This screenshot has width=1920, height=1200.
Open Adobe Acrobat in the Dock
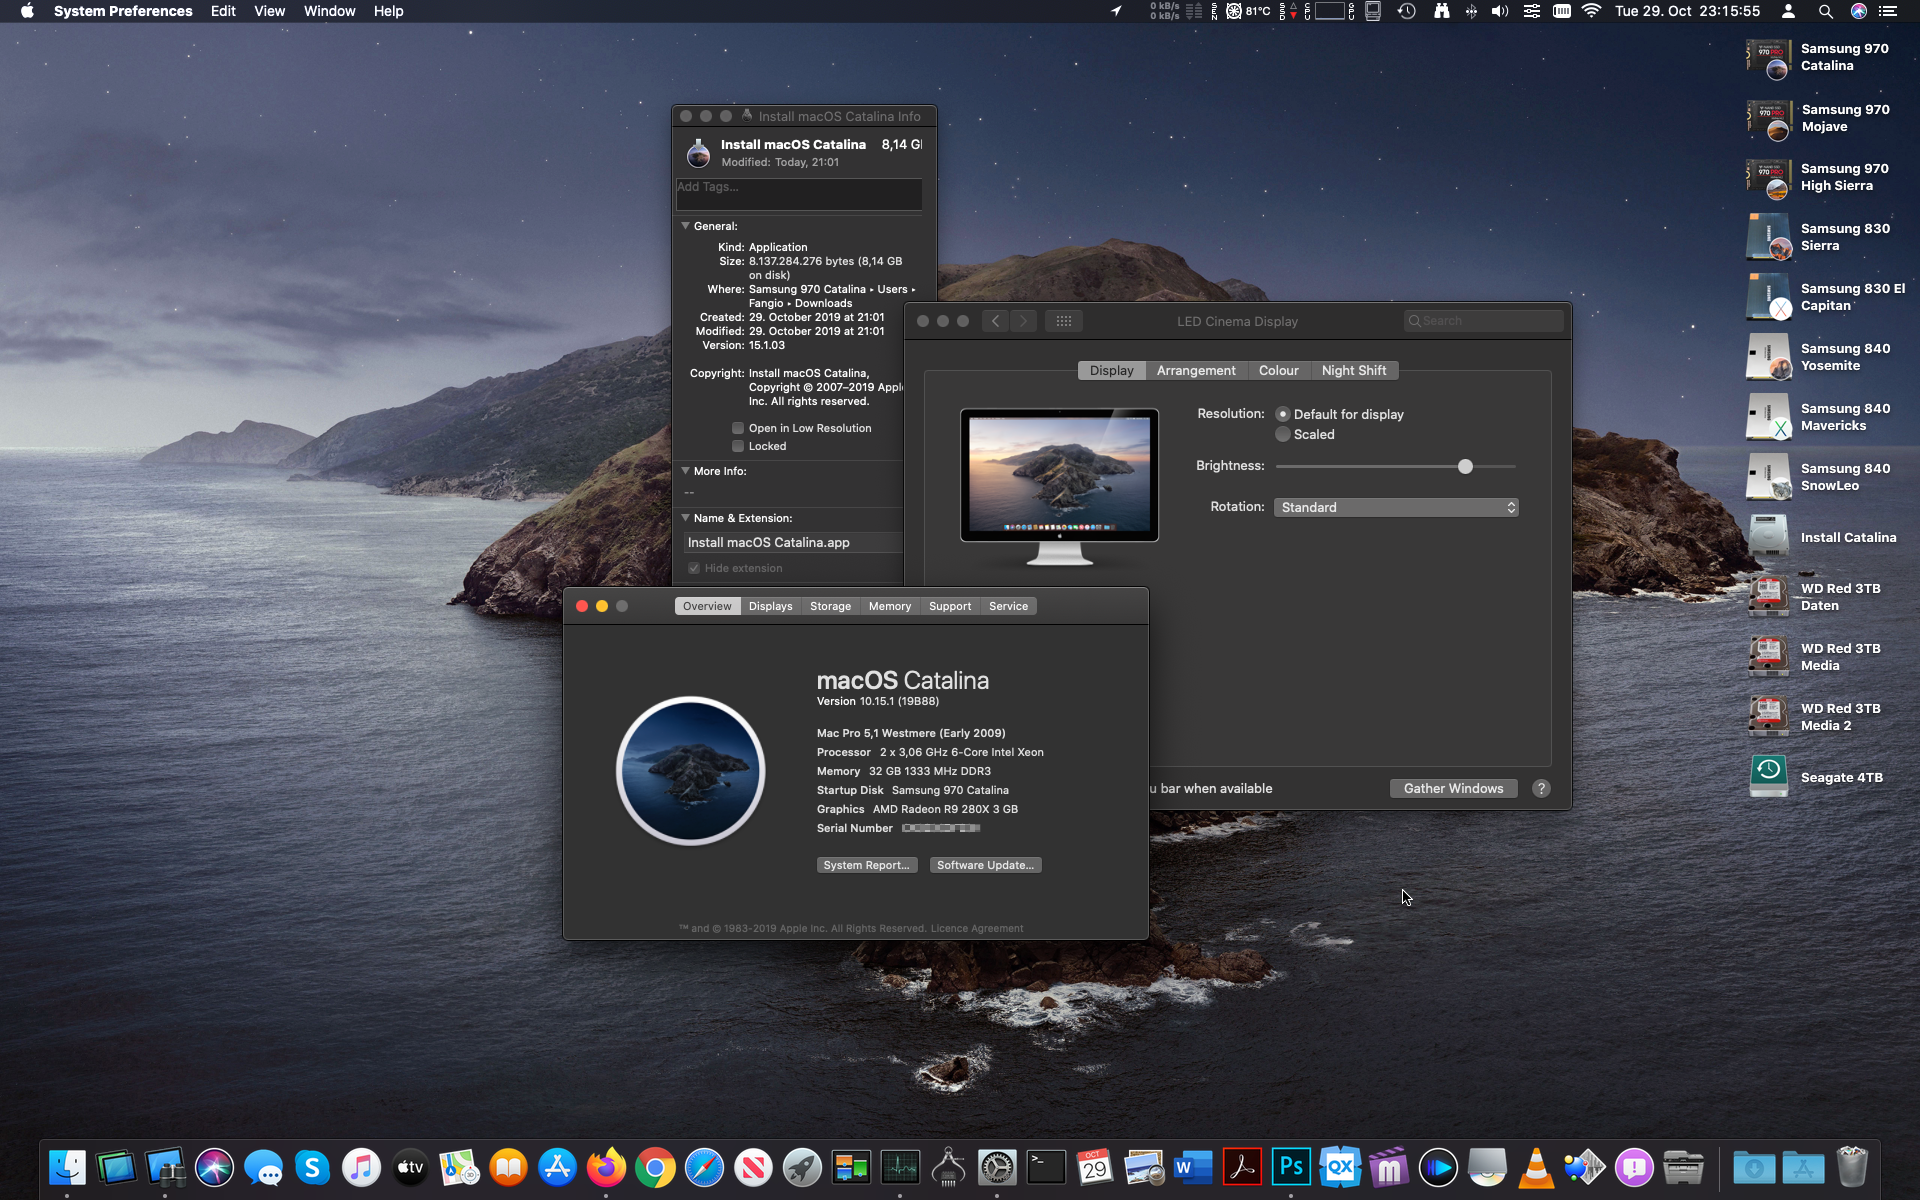[1242, 1167]
